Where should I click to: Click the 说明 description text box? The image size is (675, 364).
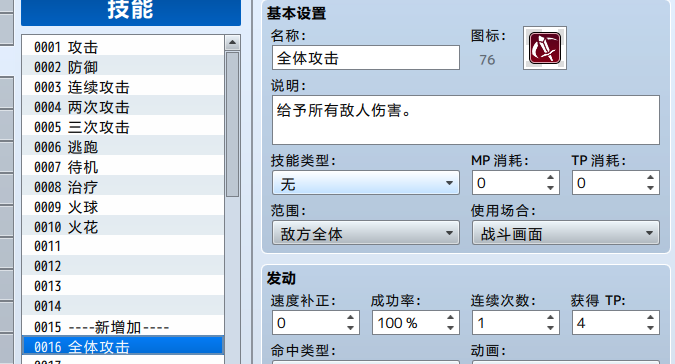466,120
